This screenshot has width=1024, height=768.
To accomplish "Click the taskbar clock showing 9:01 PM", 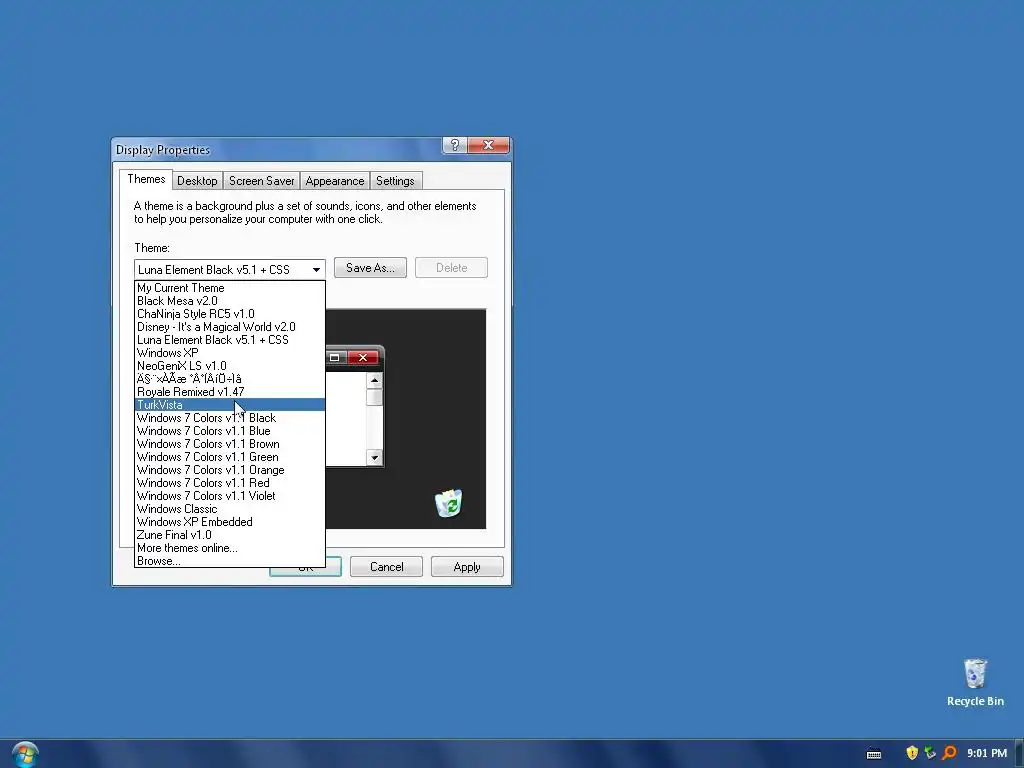I will (986, 753).
